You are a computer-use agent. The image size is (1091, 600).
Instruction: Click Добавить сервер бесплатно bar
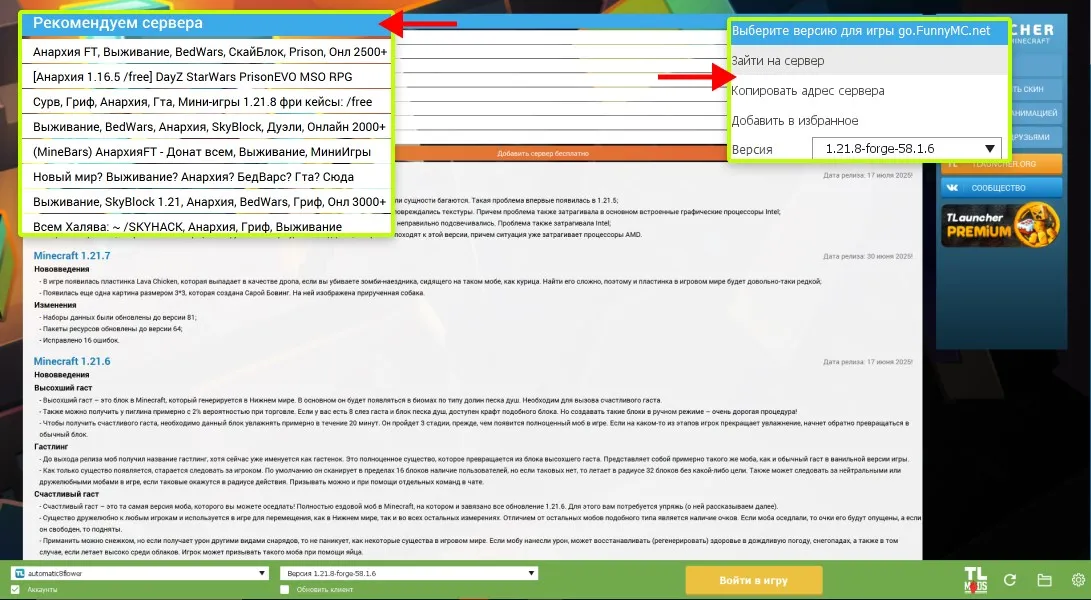pyautogui.click(x=543, y=153)
